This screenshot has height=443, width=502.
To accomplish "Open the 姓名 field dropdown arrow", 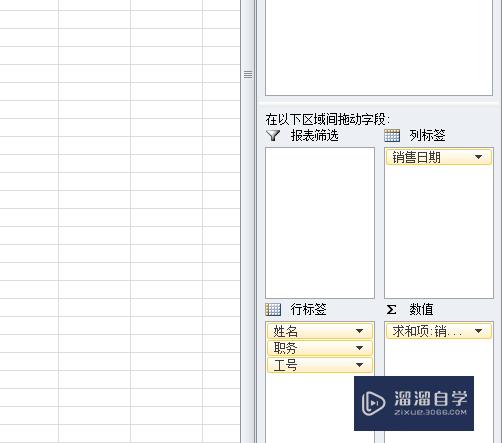I will pos(359,331).
